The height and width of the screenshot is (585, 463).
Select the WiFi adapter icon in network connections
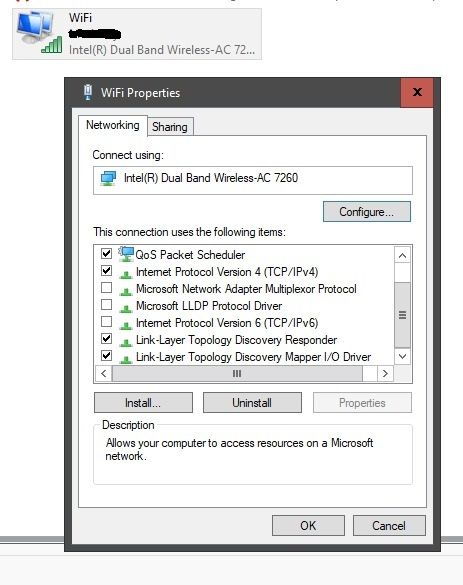(x=39, y=33)
